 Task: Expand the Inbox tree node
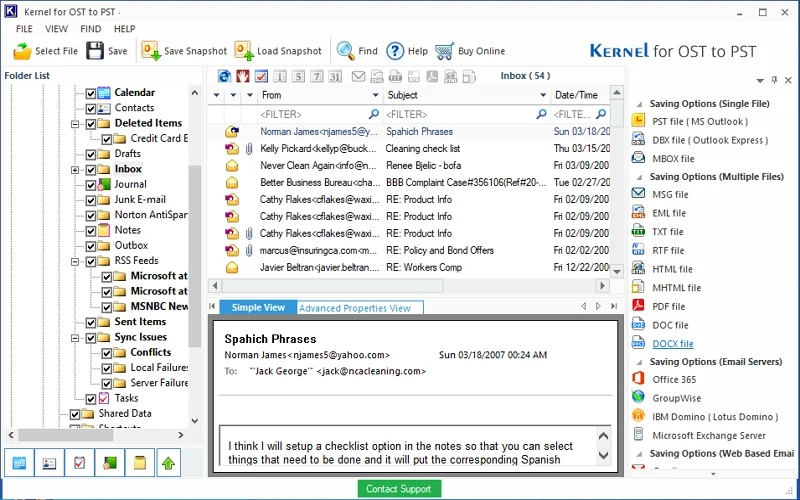point(75,169)
